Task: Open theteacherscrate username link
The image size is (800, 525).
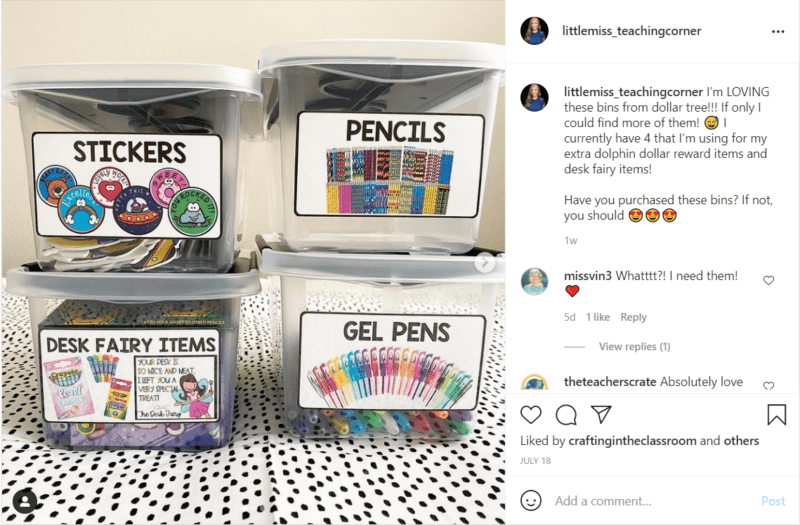Action: coord(610,382)
